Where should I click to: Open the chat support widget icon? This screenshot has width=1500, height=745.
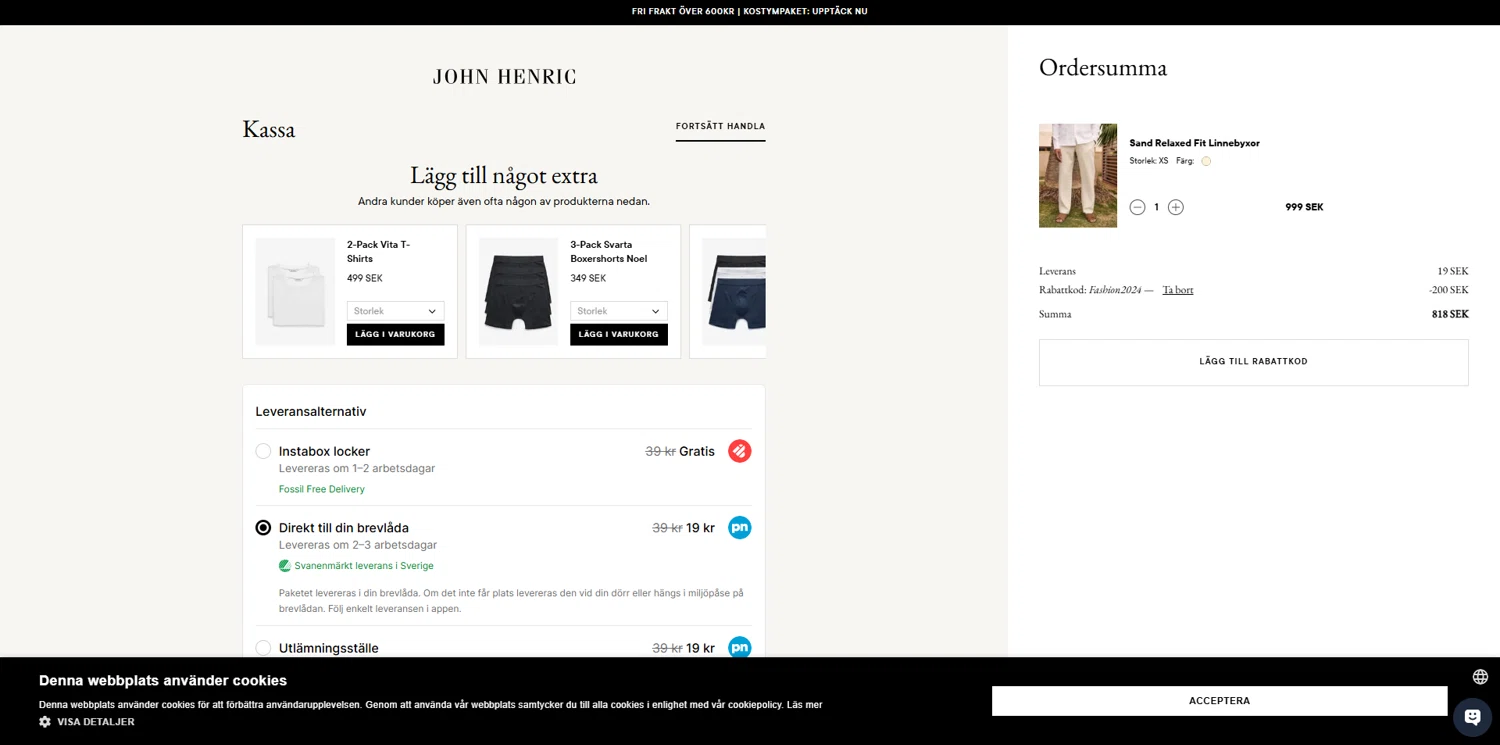[1472, 716]
